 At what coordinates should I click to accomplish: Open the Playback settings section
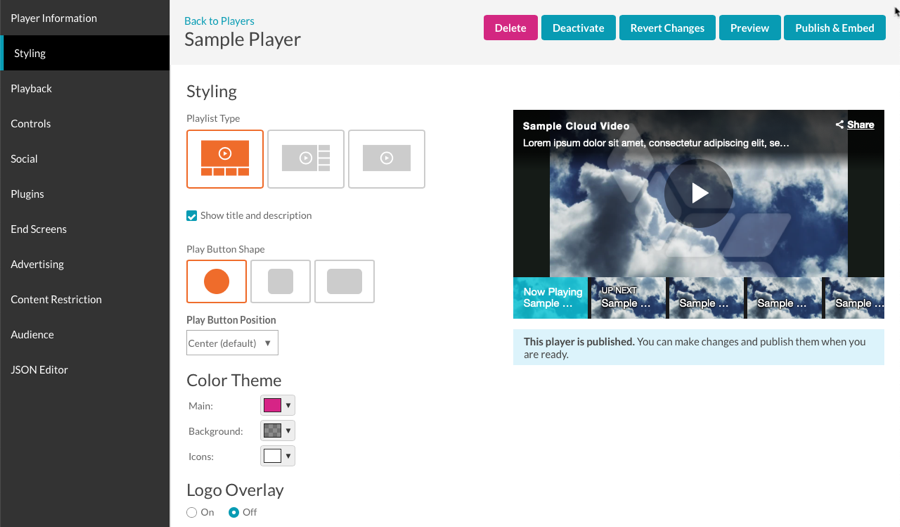(85, 88)
